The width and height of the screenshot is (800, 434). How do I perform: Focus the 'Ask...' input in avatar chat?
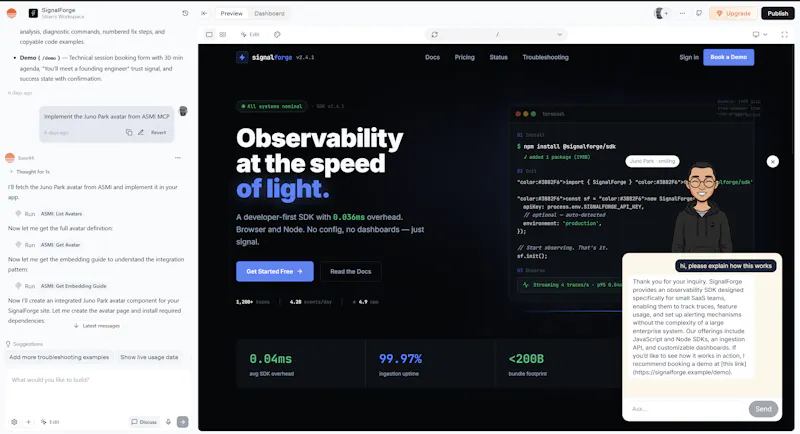[686, 409]
